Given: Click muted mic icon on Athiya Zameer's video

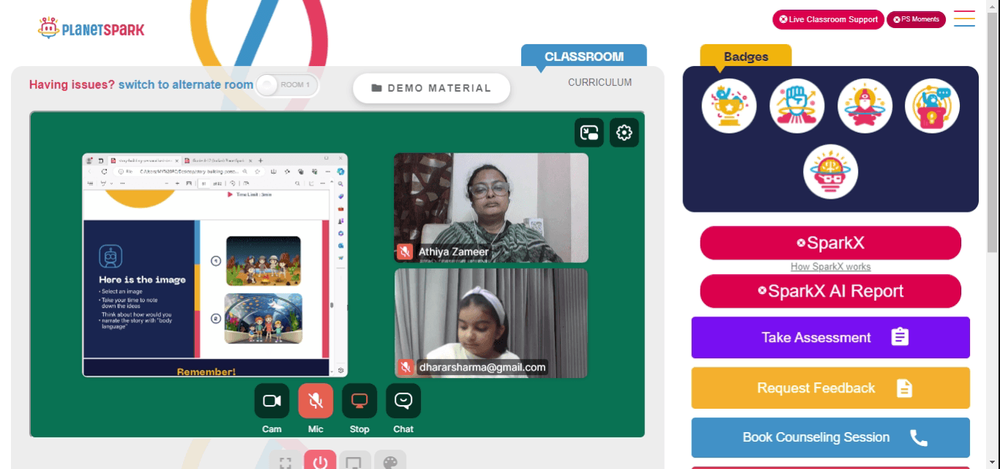Looking at the screenshot, I should [404, 251].
